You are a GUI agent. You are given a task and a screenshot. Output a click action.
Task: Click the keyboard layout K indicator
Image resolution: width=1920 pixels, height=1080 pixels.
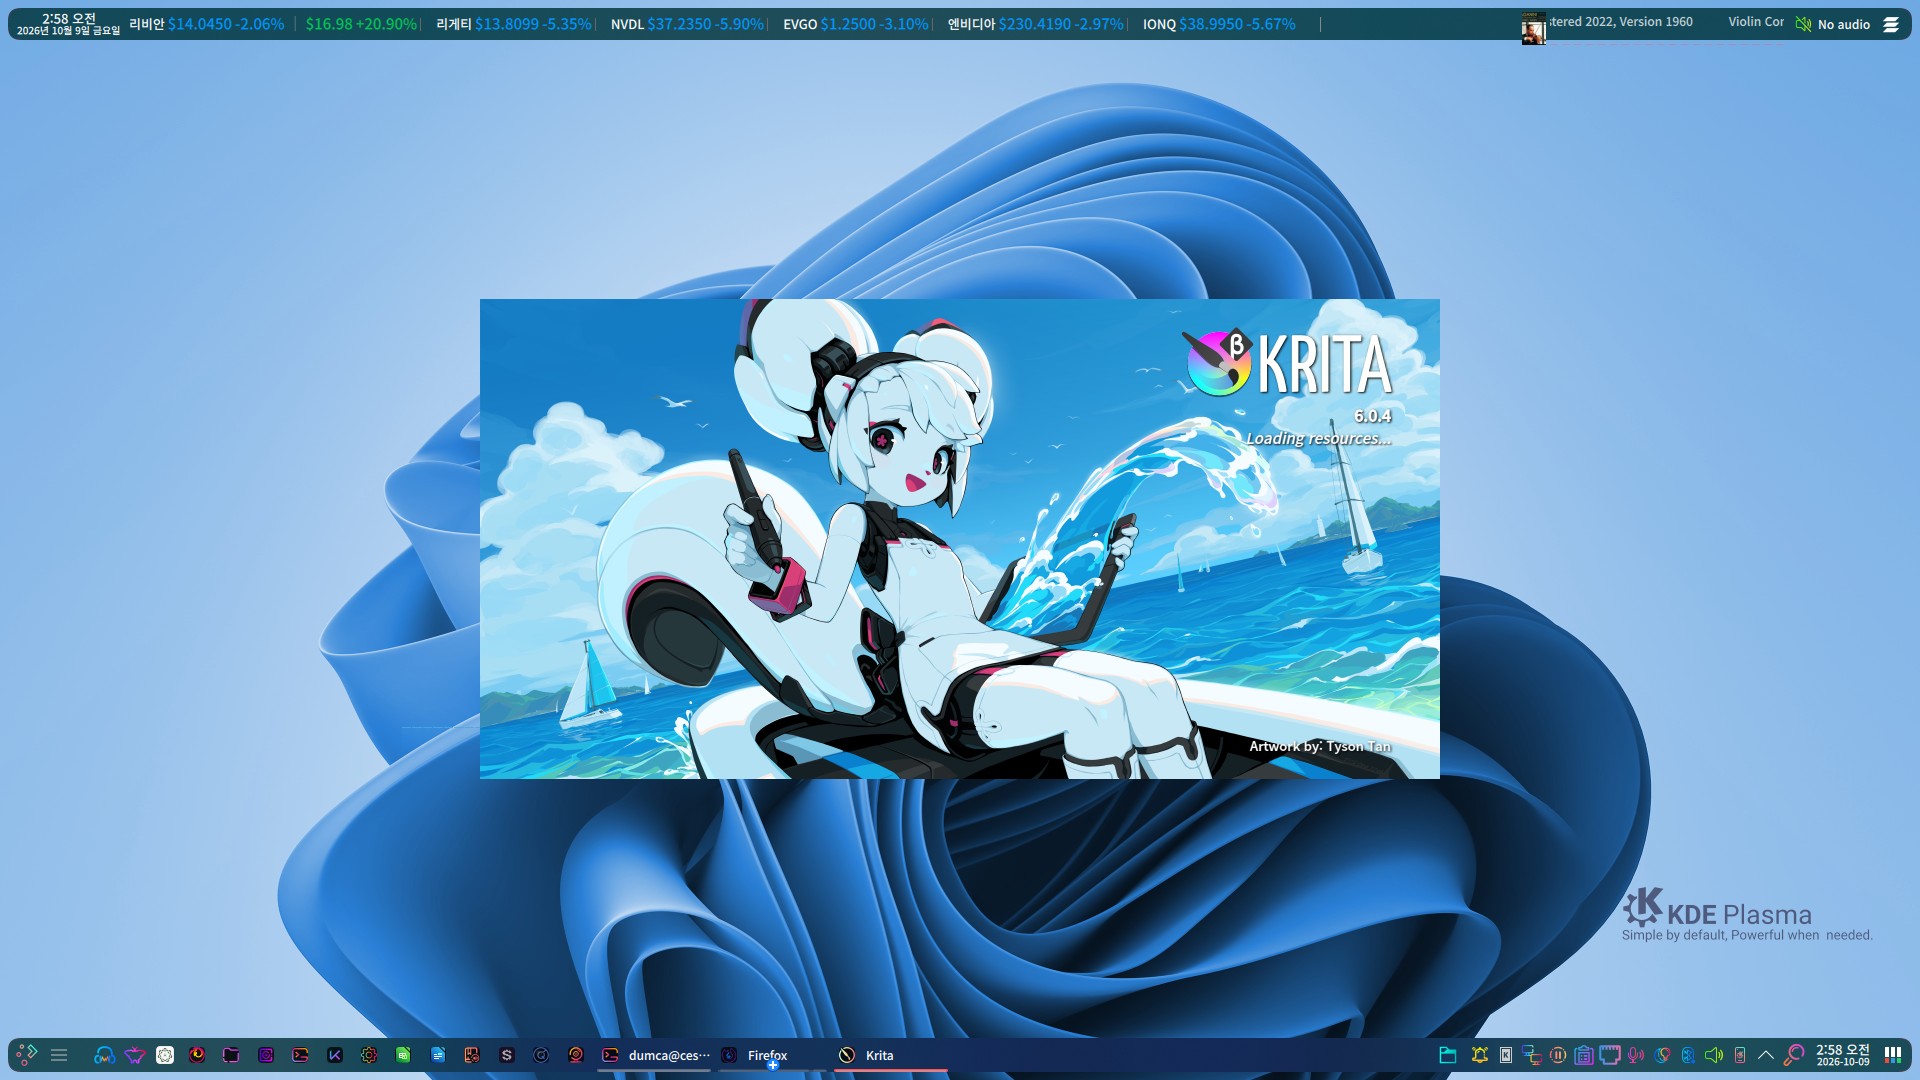click(x=1505, y=1055)
